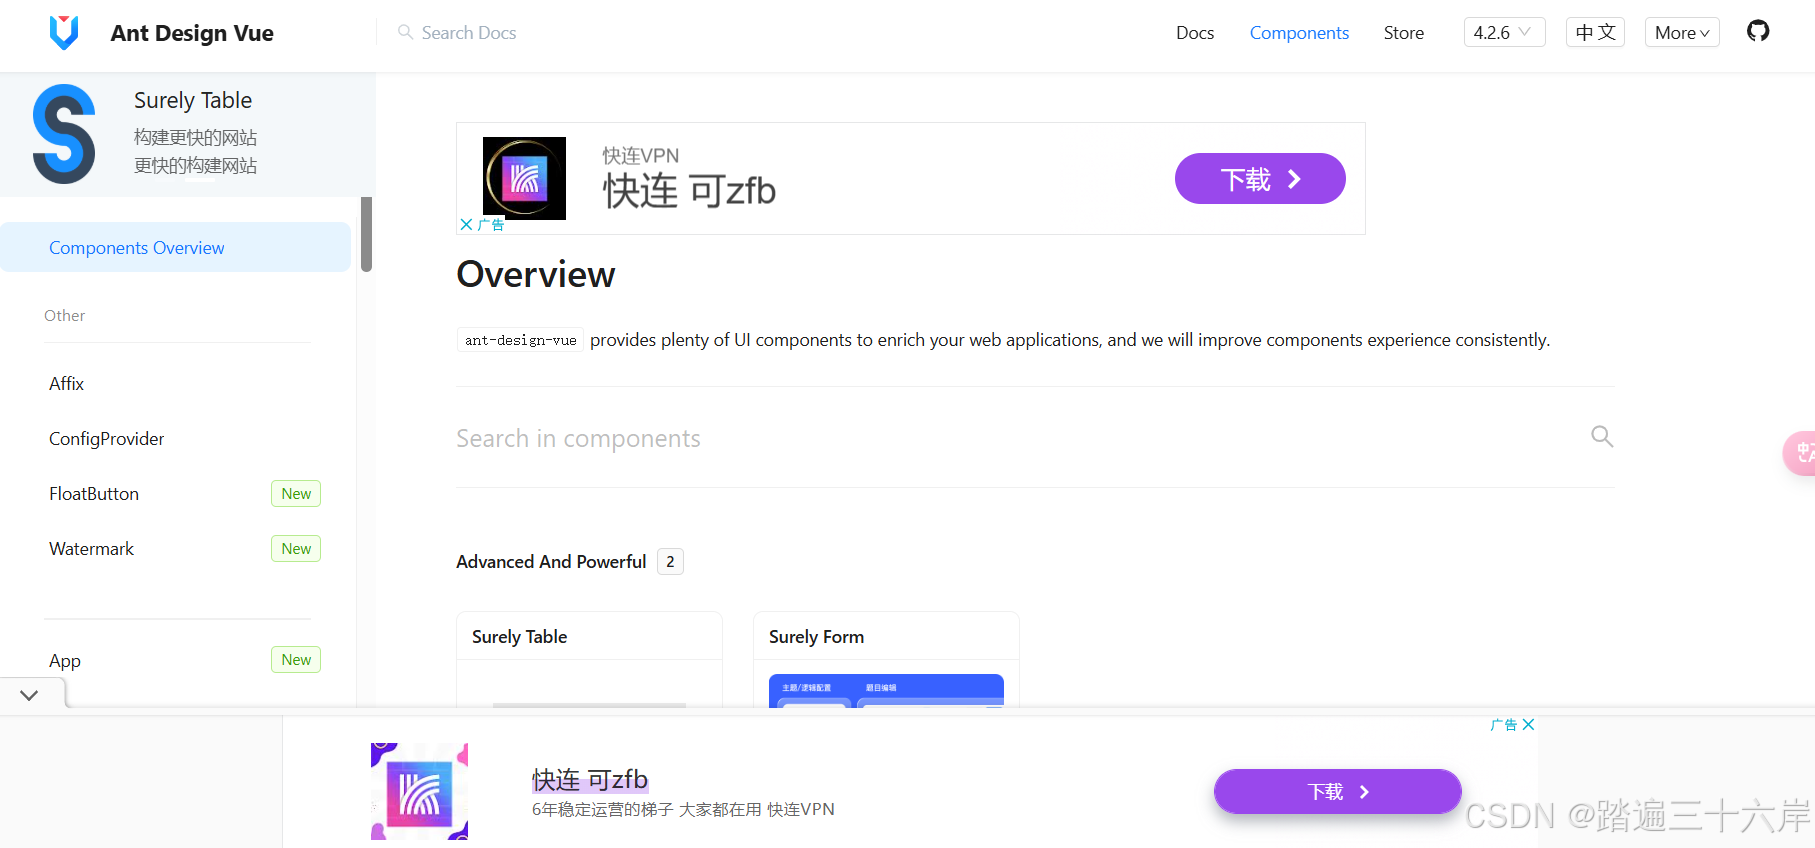Open Watermark in sidebar menu

coord(91,549)
